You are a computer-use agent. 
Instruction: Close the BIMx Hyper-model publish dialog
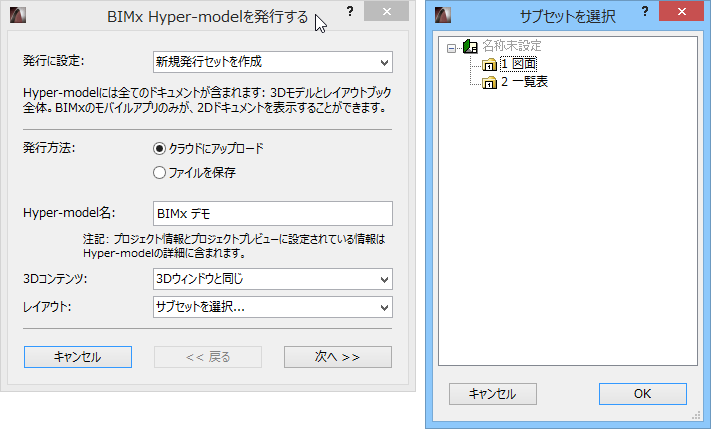pos(386,11)
